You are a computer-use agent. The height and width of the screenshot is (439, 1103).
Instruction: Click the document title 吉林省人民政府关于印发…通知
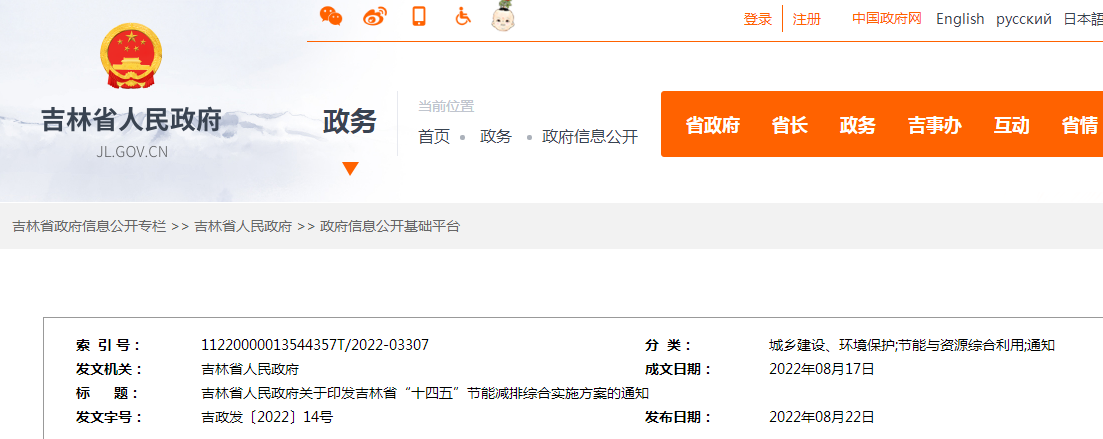[x=425, y=393]
